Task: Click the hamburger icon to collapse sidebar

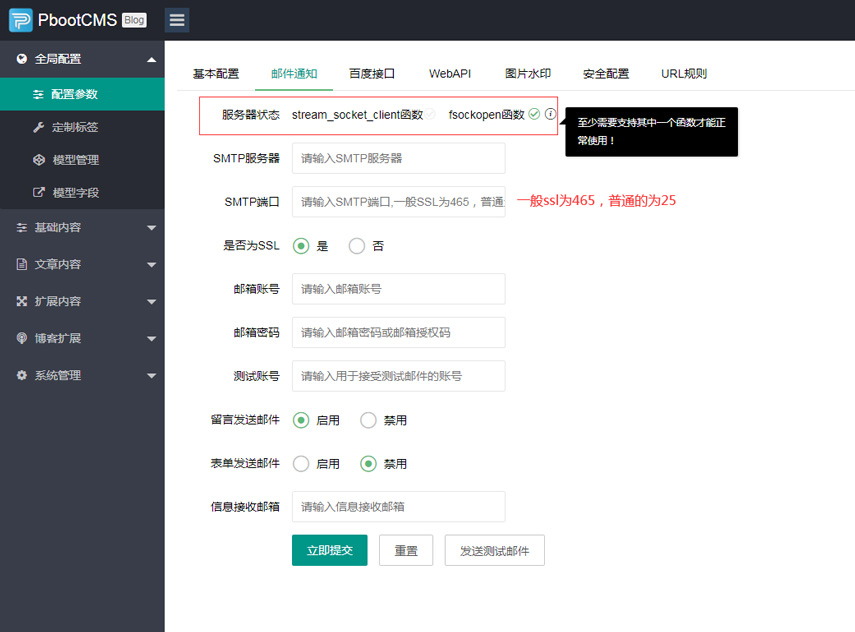Action: click(177, 20)
